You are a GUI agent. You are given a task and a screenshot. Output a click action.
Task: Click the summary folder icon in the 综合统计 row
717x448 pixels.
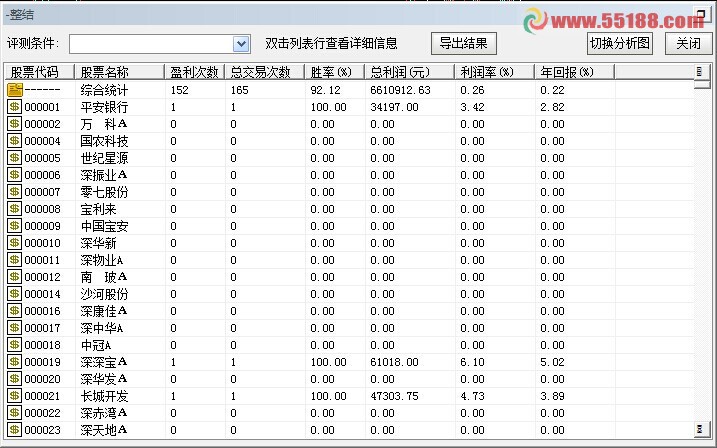[15, 90]
